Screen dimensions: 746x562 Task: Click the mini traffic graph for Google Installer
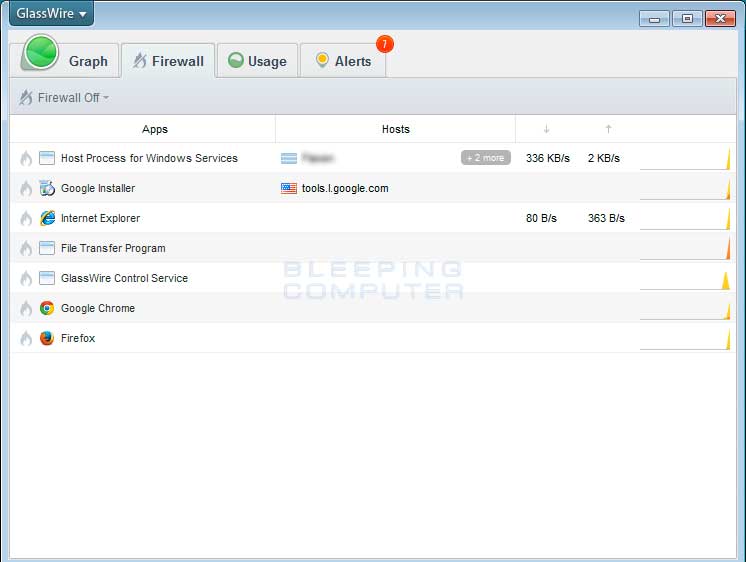[x=685, y=188]
